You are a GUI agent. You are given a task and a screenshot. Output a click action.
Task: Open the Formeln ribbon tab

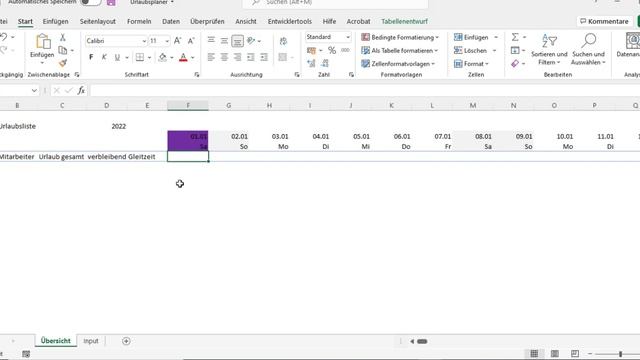click(139, 21)
